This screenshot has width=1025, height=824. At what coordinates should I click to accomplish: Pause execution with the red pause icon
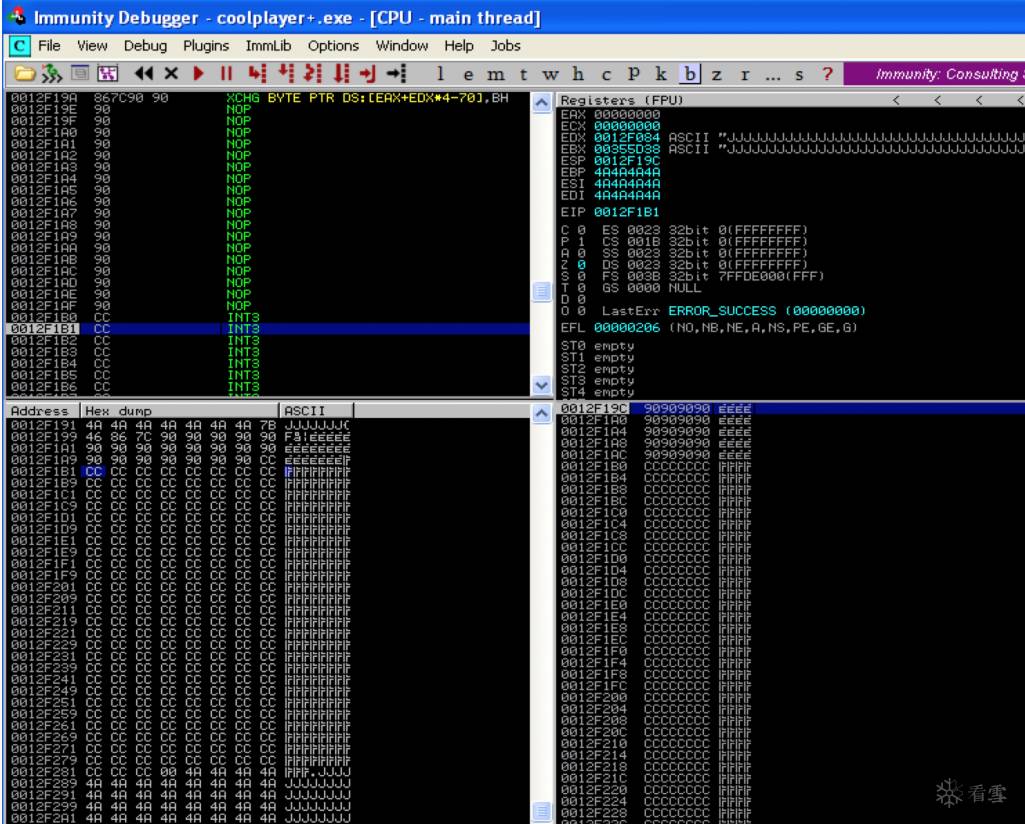226,73
